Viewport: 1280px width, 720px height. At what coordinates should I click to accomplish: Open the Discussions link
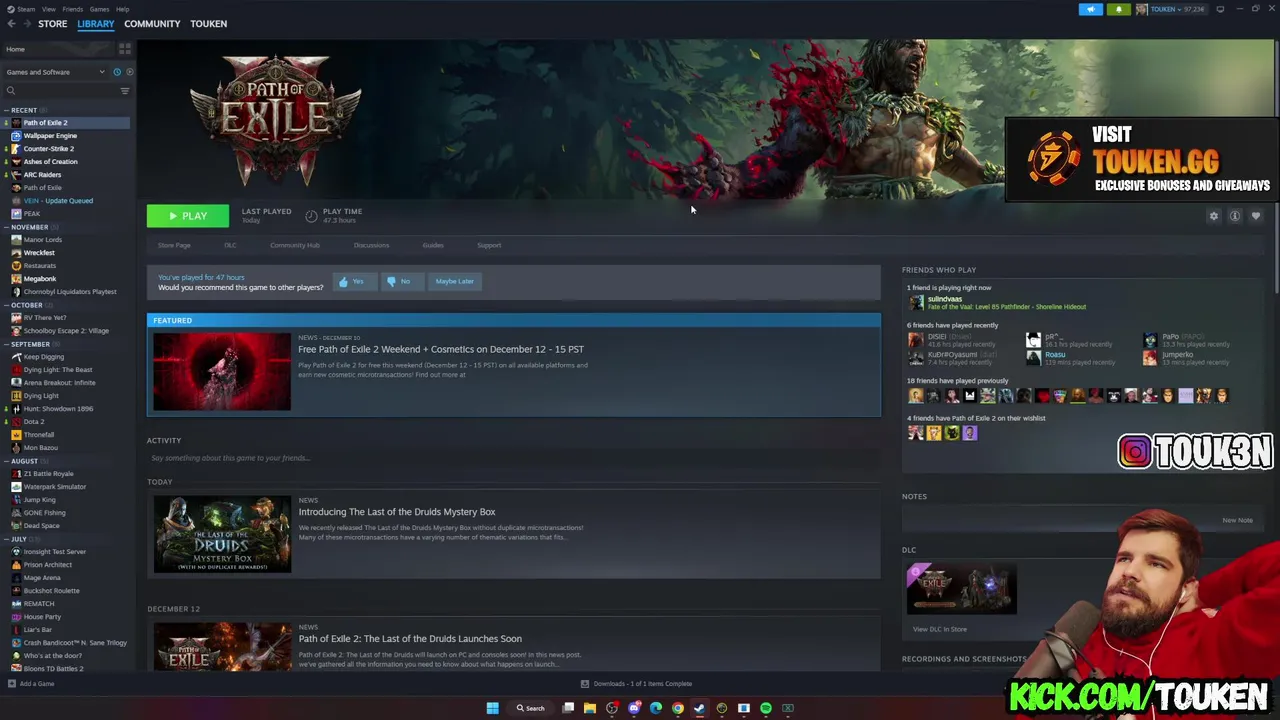[x=371, y=245]
